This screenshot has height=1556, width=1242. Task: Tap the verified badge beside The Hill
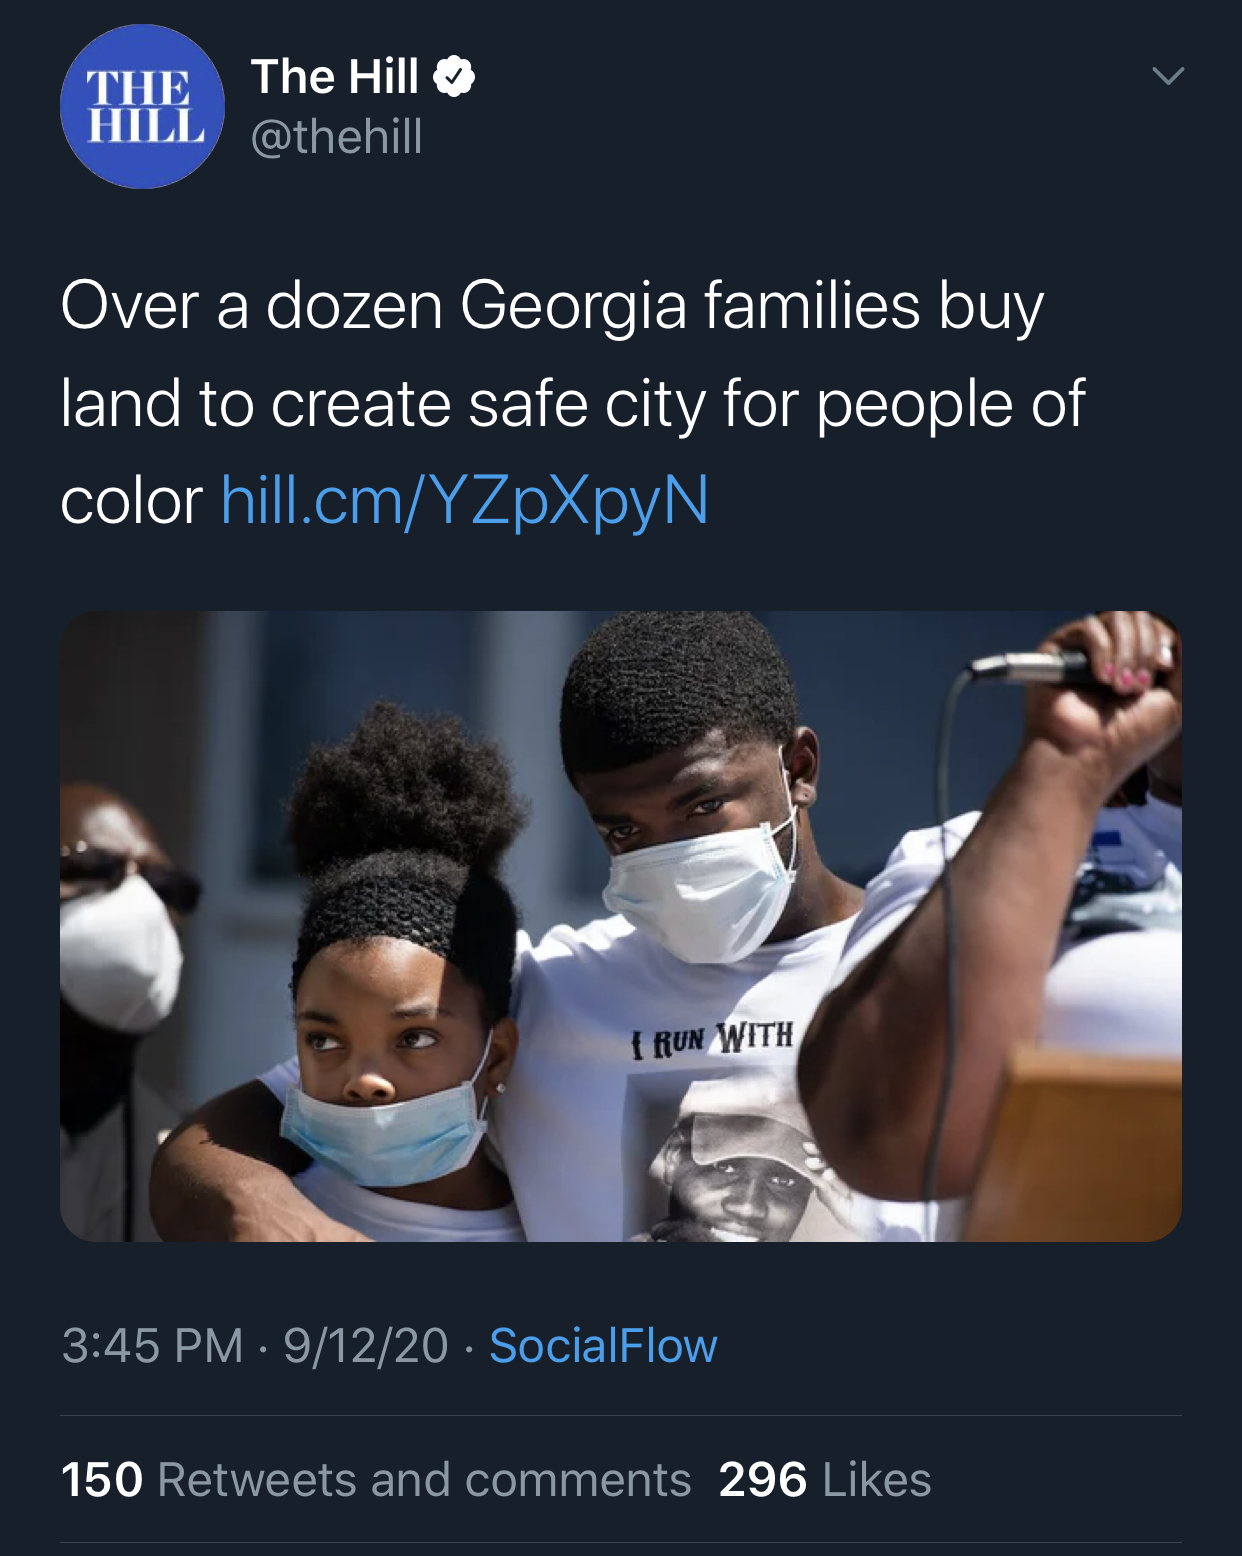pyautogui.click(x=454, y=77)
